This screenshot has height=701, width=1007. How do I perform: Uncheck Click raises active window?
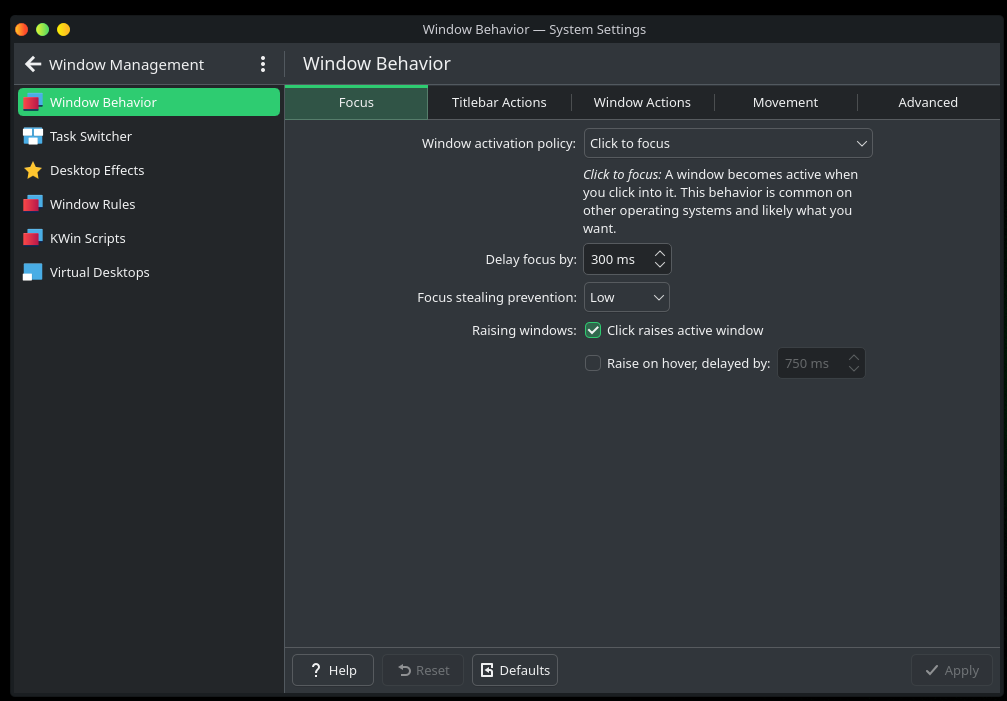pos(593,330)
